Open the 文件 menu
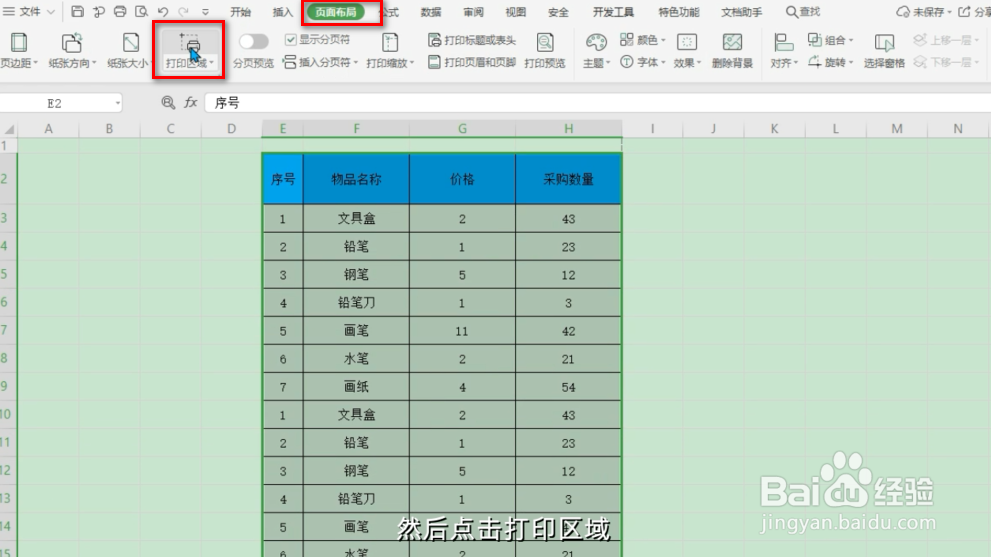 (28, 11)
